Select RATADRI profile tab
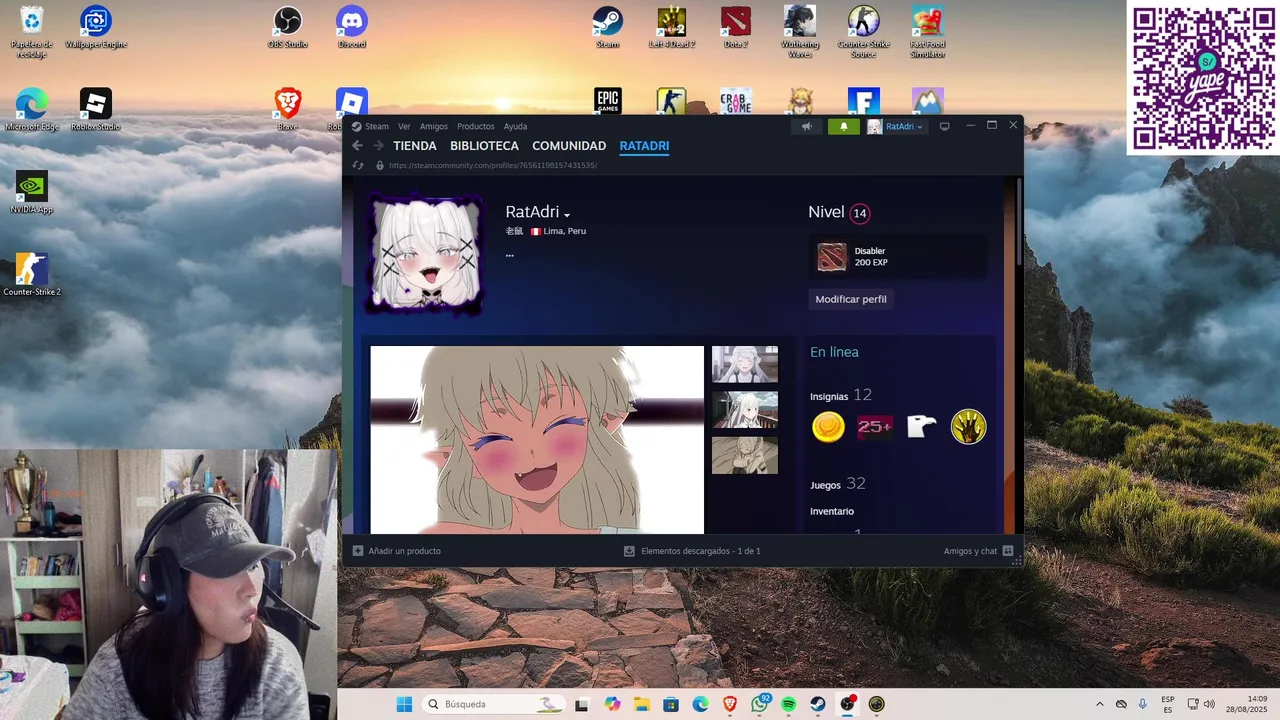 tap(644, 146)
